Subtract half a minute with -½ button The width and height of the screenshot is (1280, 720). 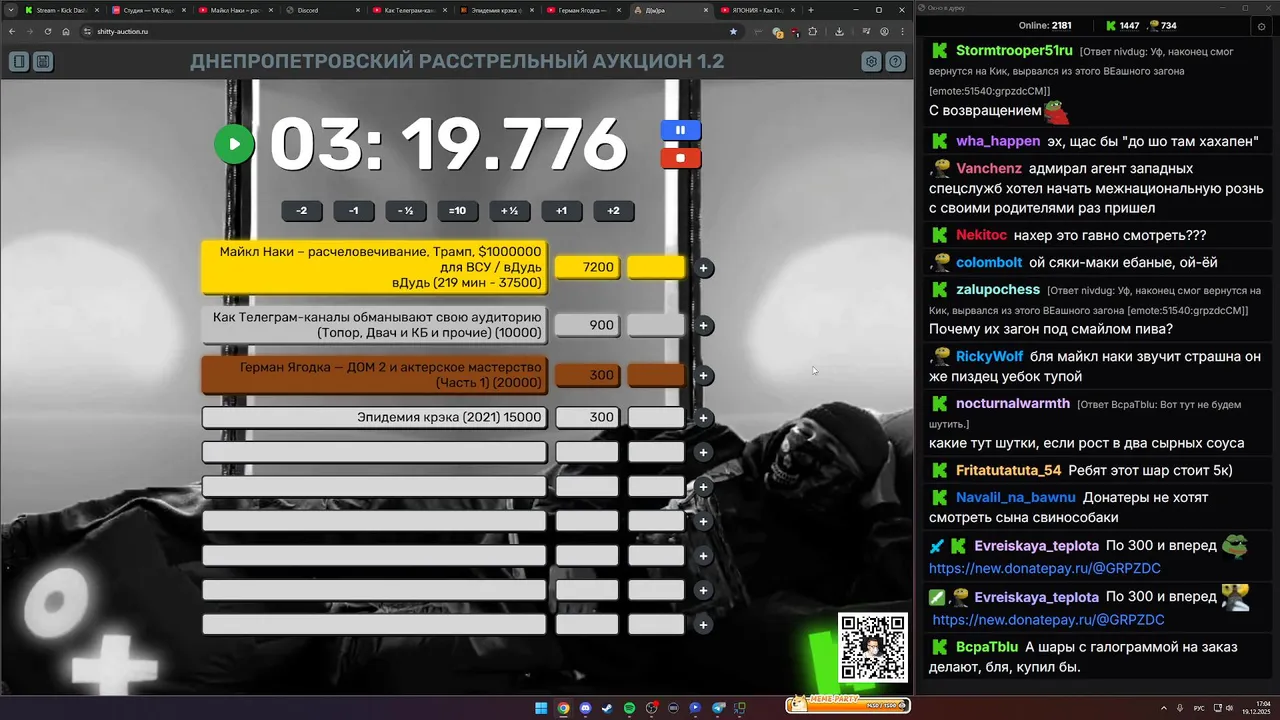(405, 210)
